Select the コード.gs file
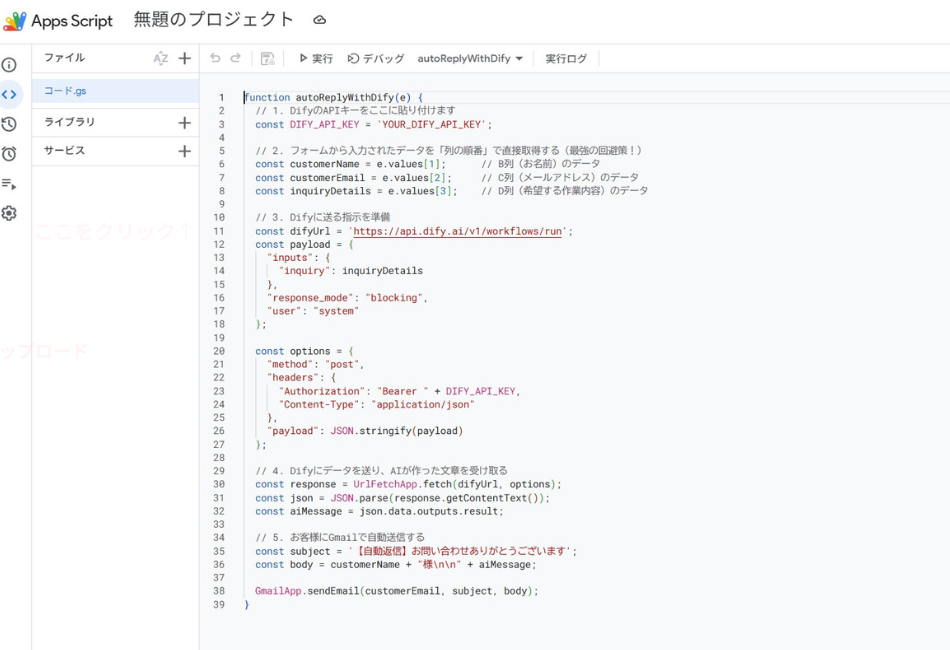This screenshot has width=950, height=650. pyautogui.click(x=66, y=91)
